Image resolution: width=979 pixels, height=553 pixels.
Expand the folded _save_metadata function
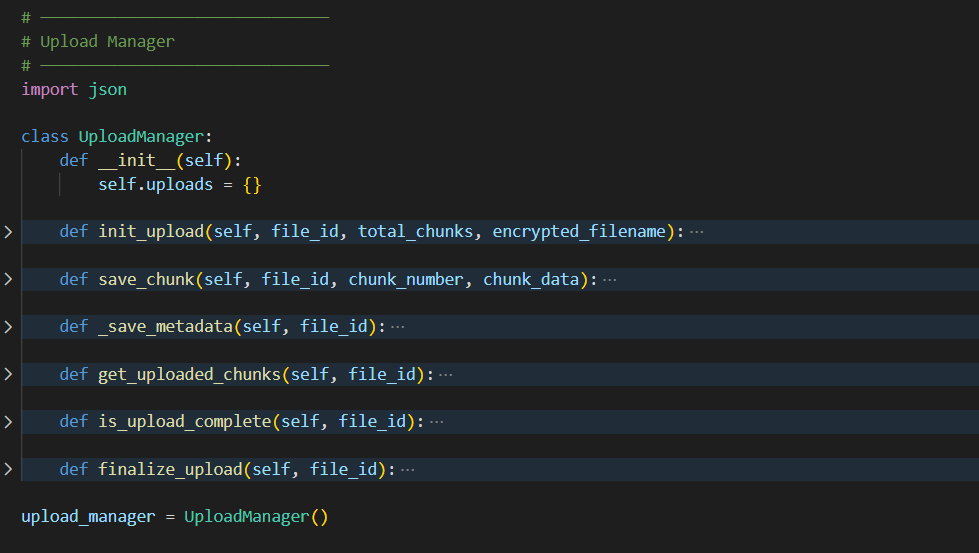[x=8, y=327]
